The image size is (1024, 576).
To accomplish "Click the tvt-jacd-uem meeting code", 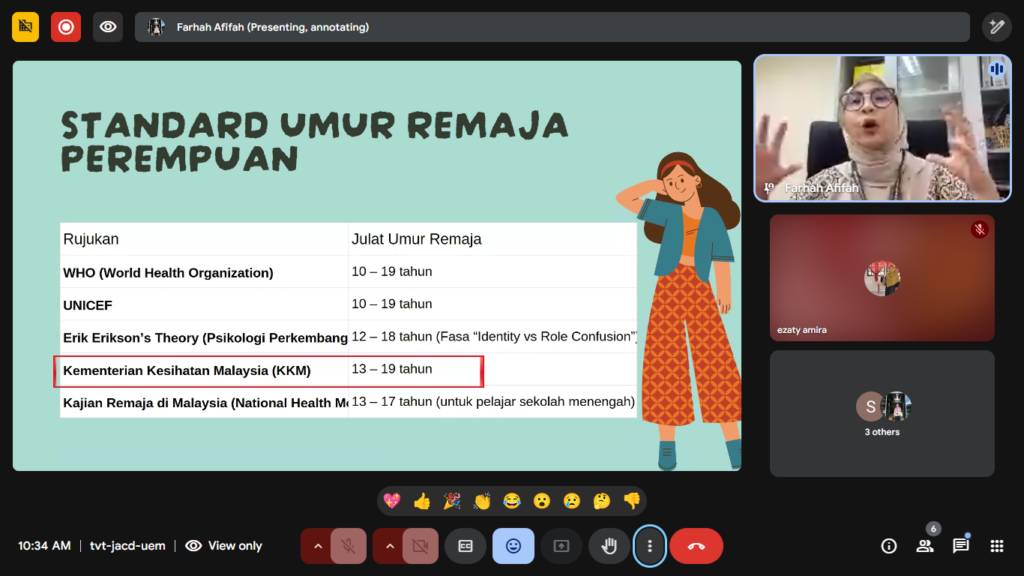I will click(x=127, y=546).
